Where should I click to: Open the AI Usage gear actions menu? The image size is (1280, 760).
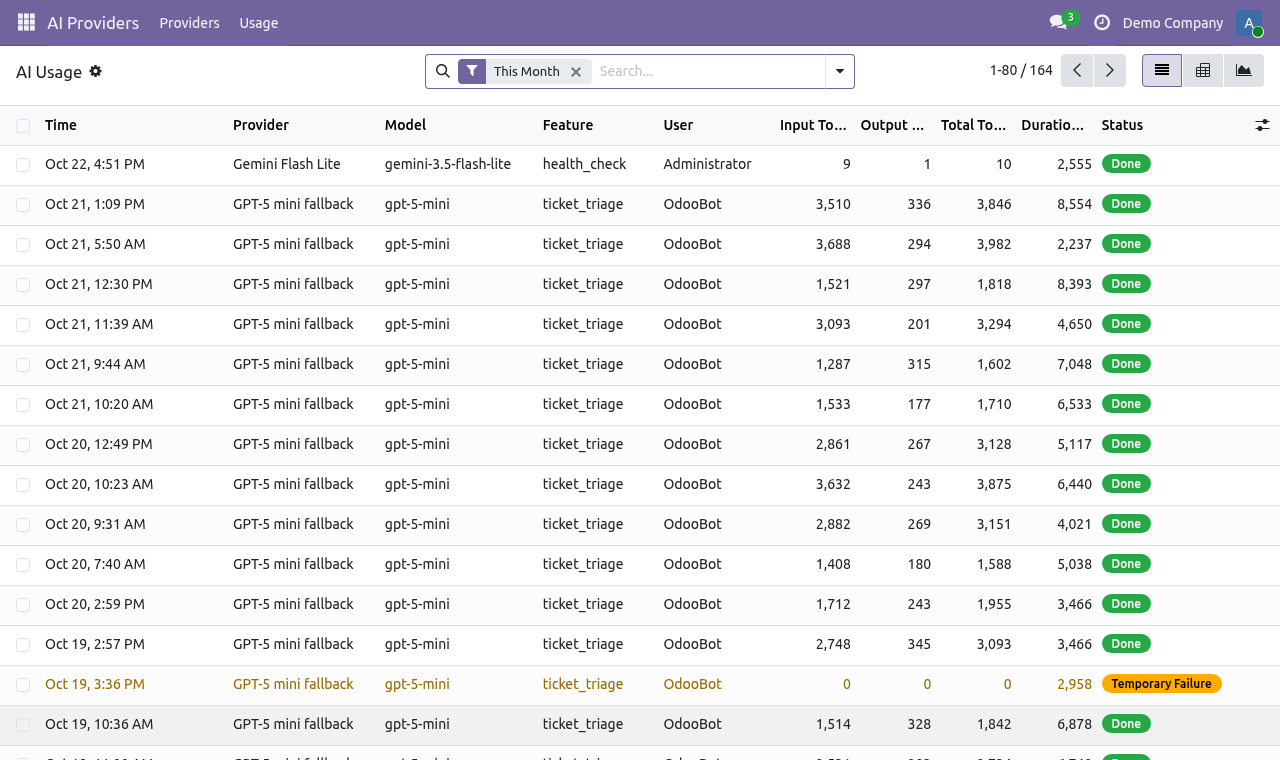[96, 71]
